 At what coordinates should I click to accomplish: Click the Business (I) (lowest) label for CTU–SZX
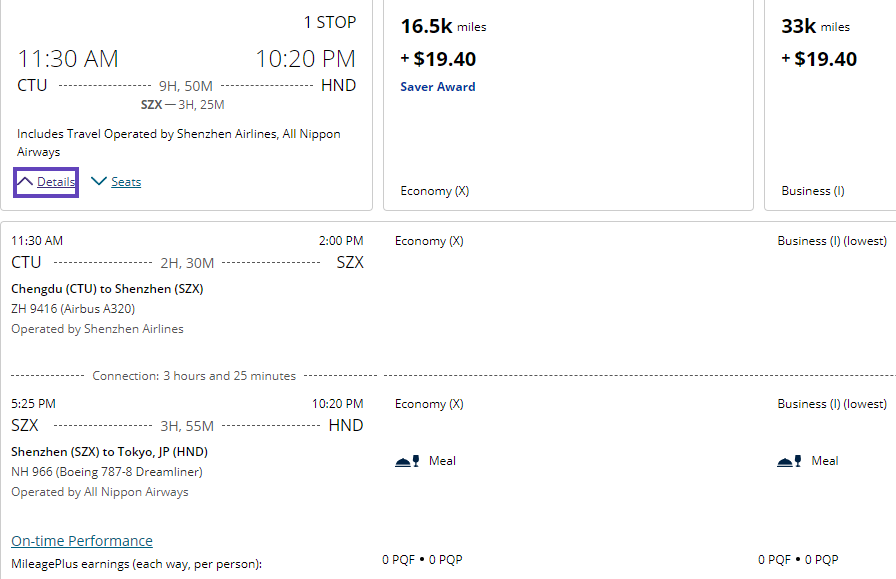[832, 241]
